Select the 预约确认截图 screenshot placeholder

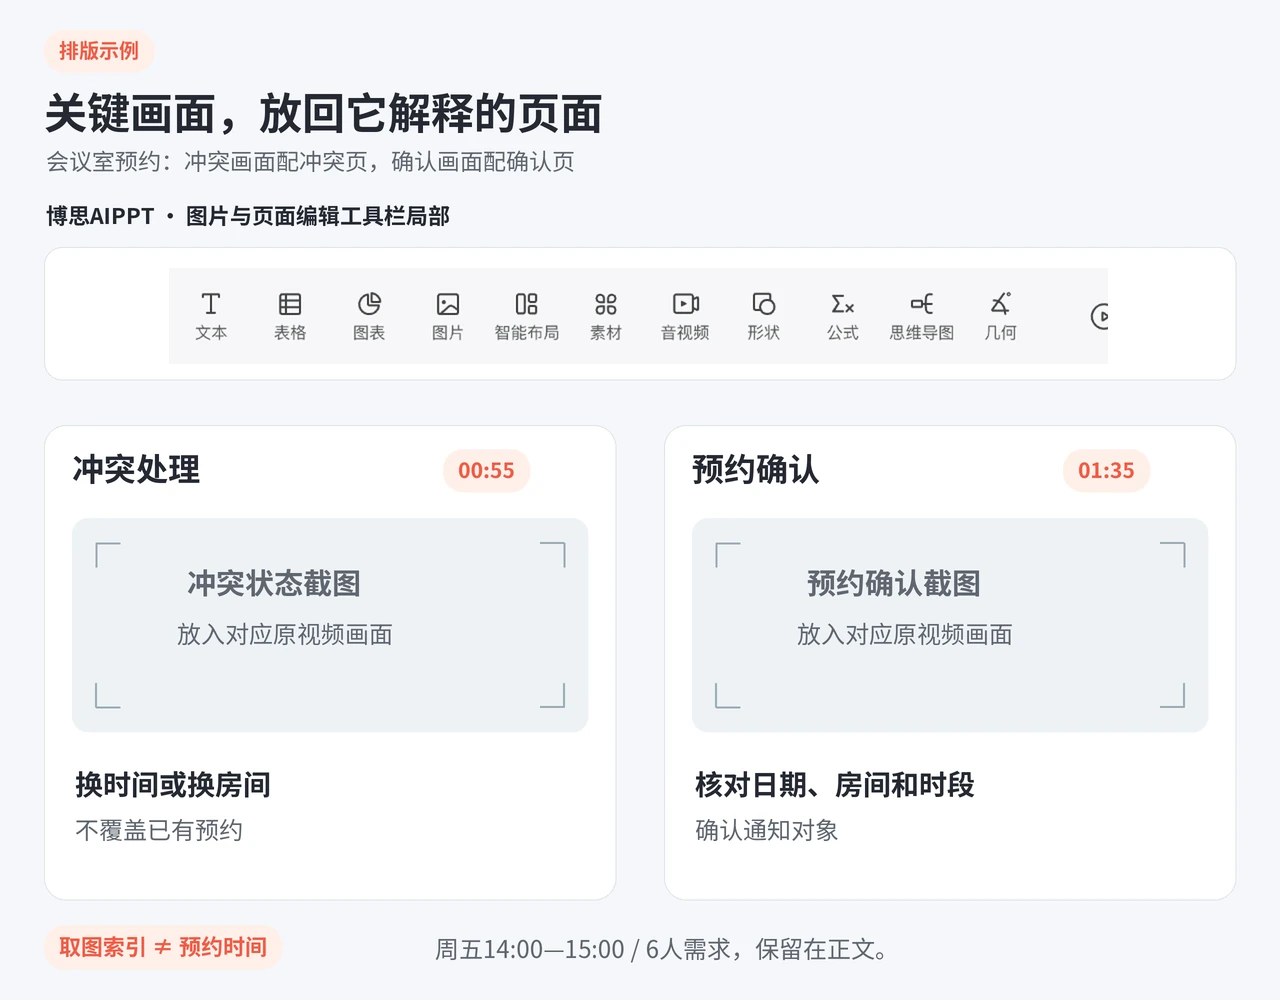[x=950, y=625]
